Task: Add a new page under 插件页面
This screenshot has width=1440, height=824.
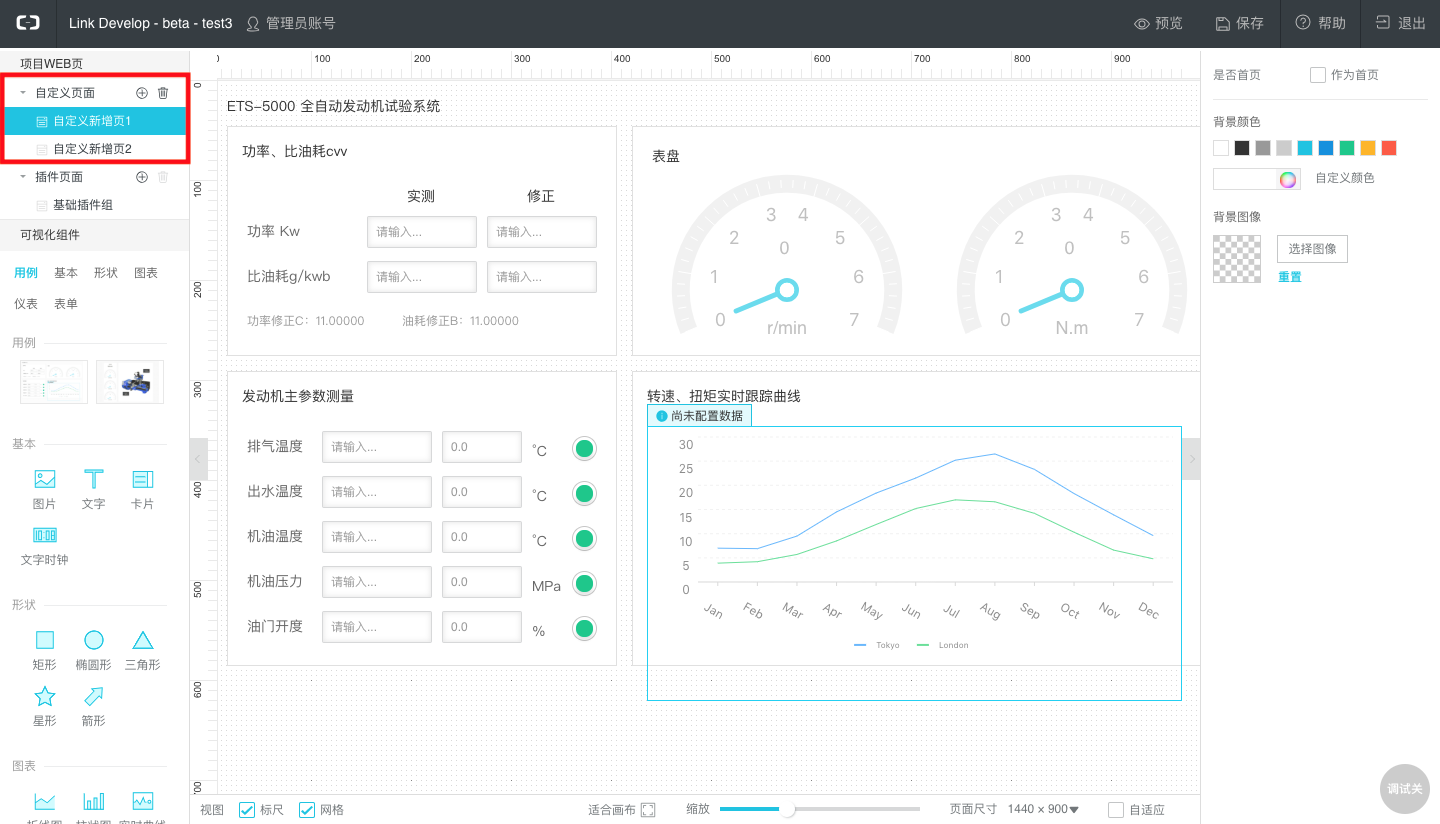Action: point(142,177)
